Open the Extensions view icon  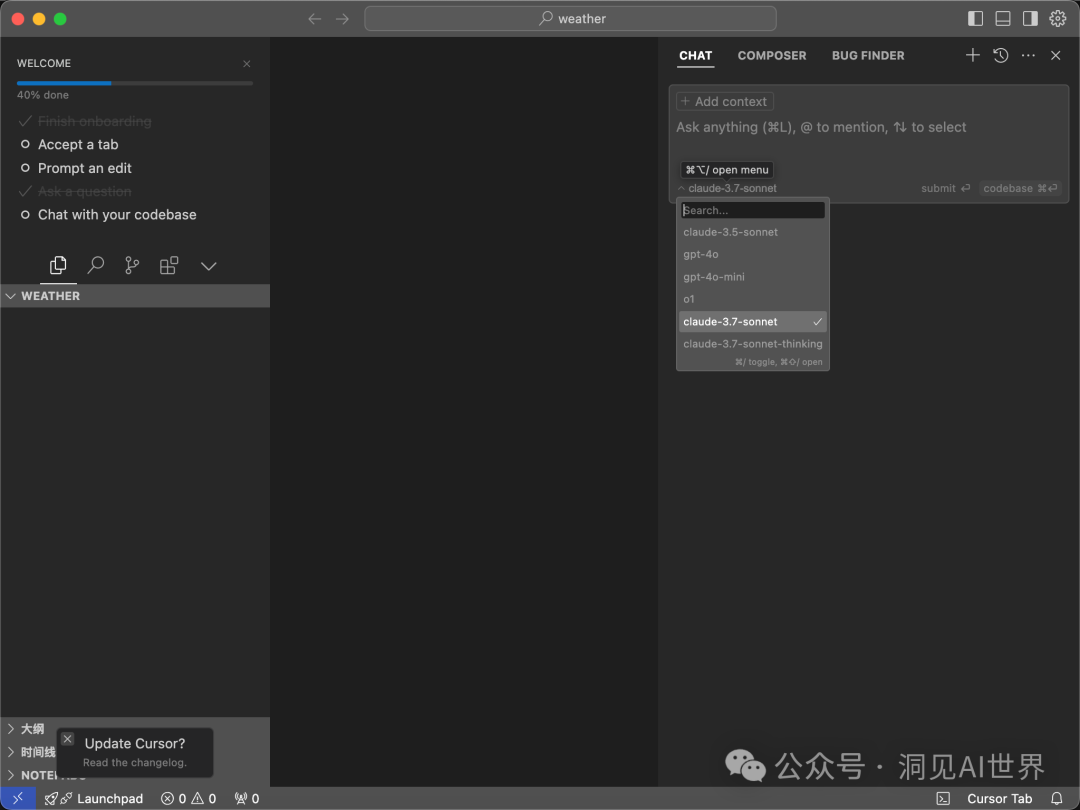click(169, 265)
